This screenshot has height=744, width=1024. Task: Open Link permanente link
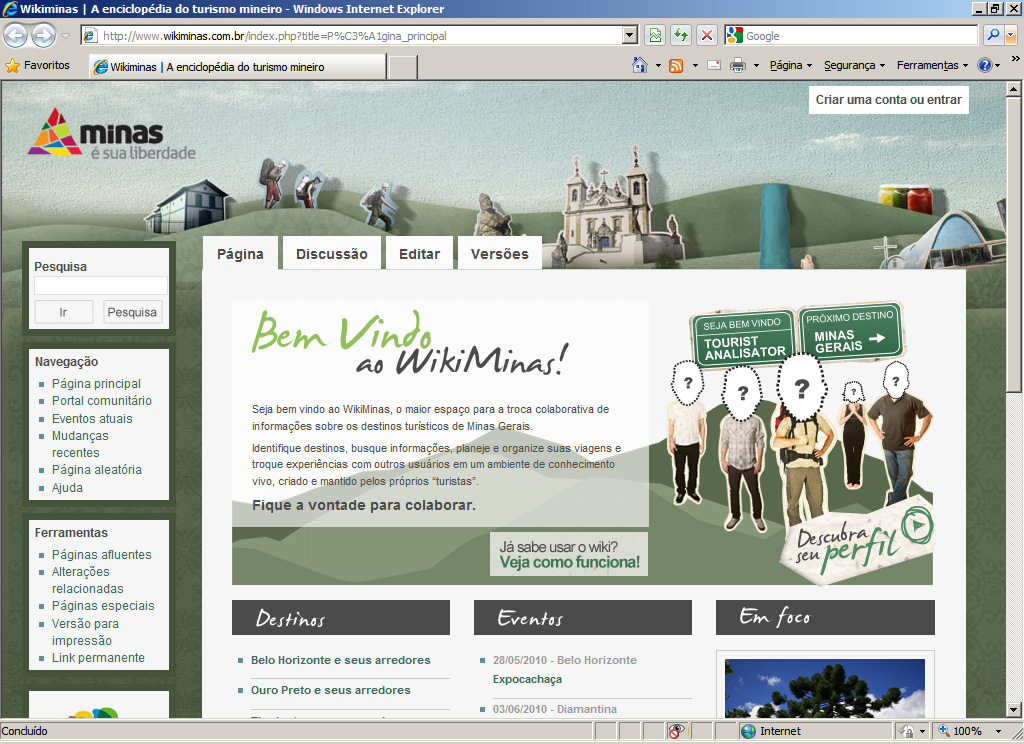tap(98, 658)
